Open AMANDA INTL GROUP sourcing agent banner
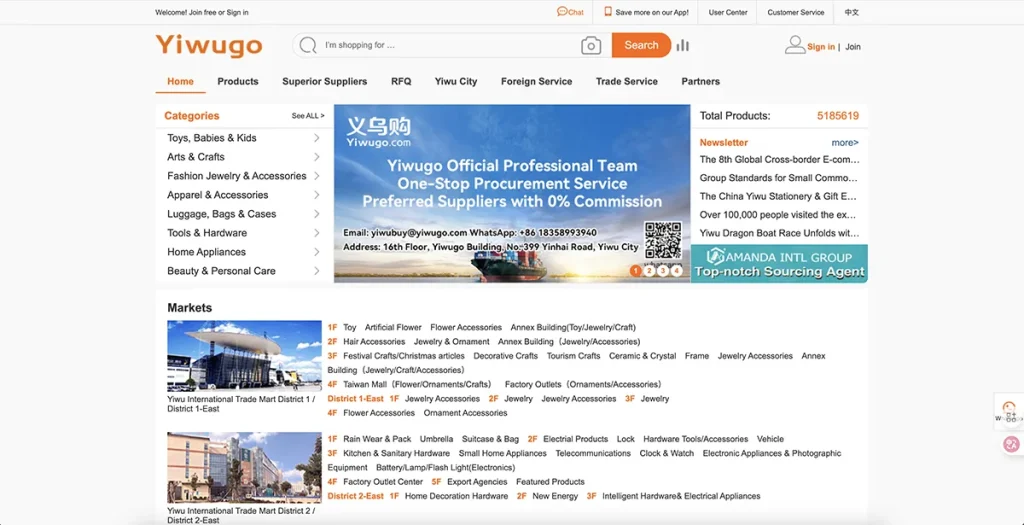The height and width of the screenshot is (525, 1024). pos(779,264)
